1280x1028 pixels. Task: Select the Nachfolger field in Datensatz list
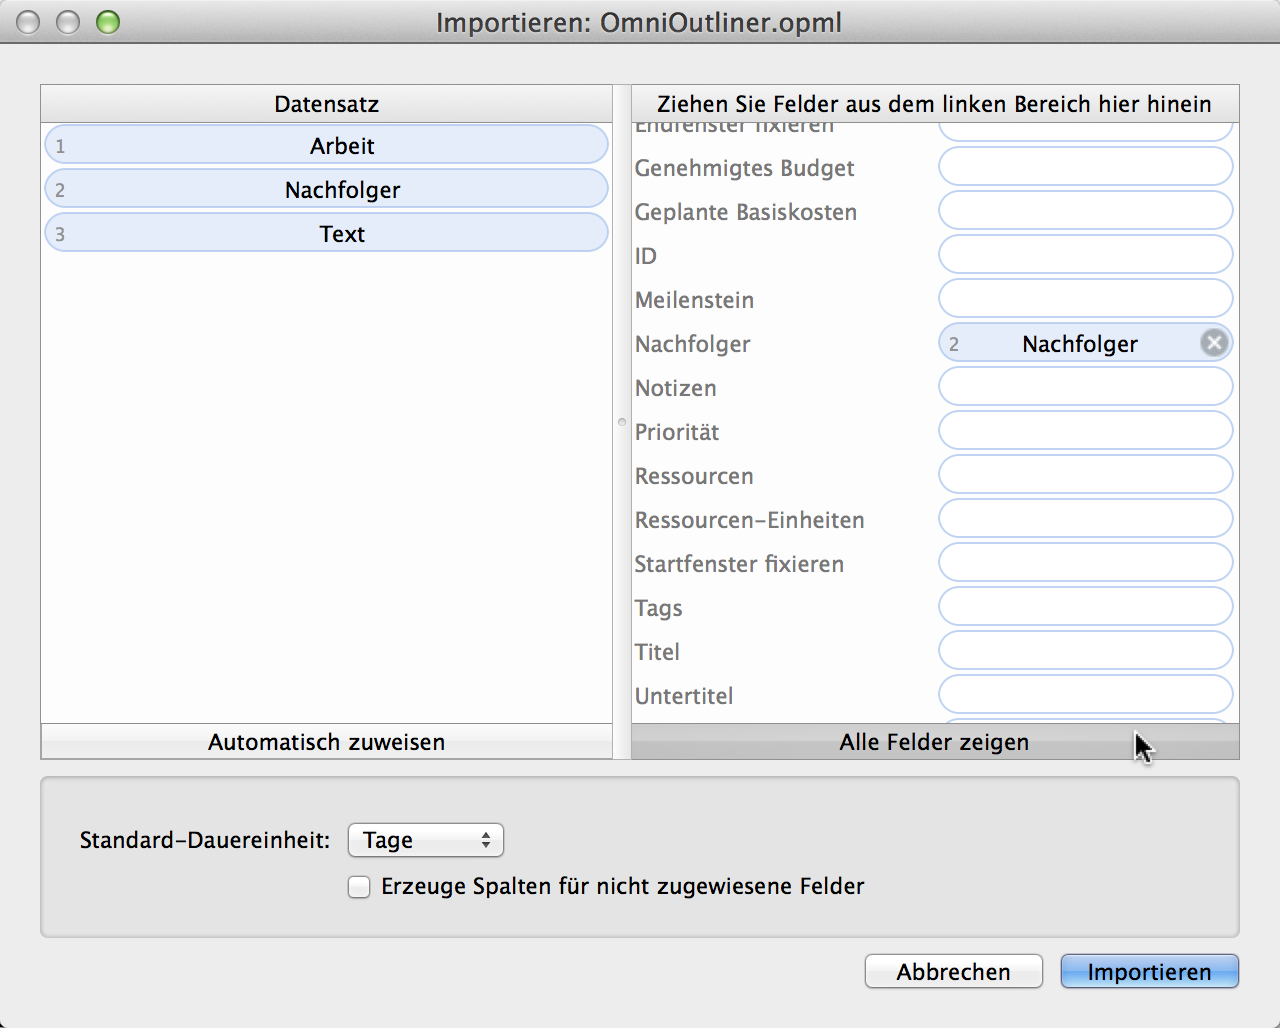(x=327, y=189)
